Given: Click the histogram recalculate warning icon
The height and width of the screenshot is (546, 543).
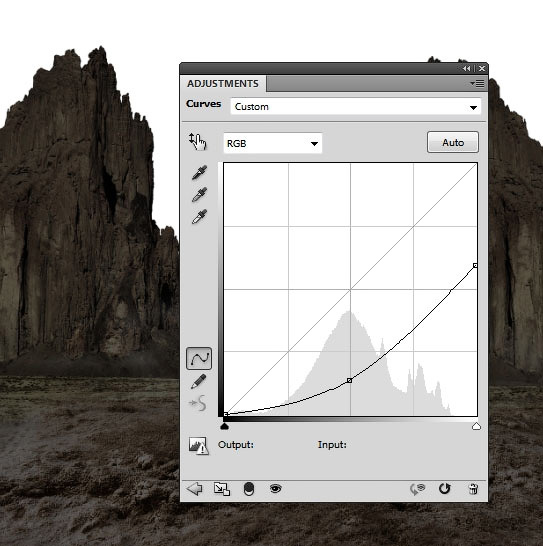Looking at the screenshot, I should pos(199,446).
